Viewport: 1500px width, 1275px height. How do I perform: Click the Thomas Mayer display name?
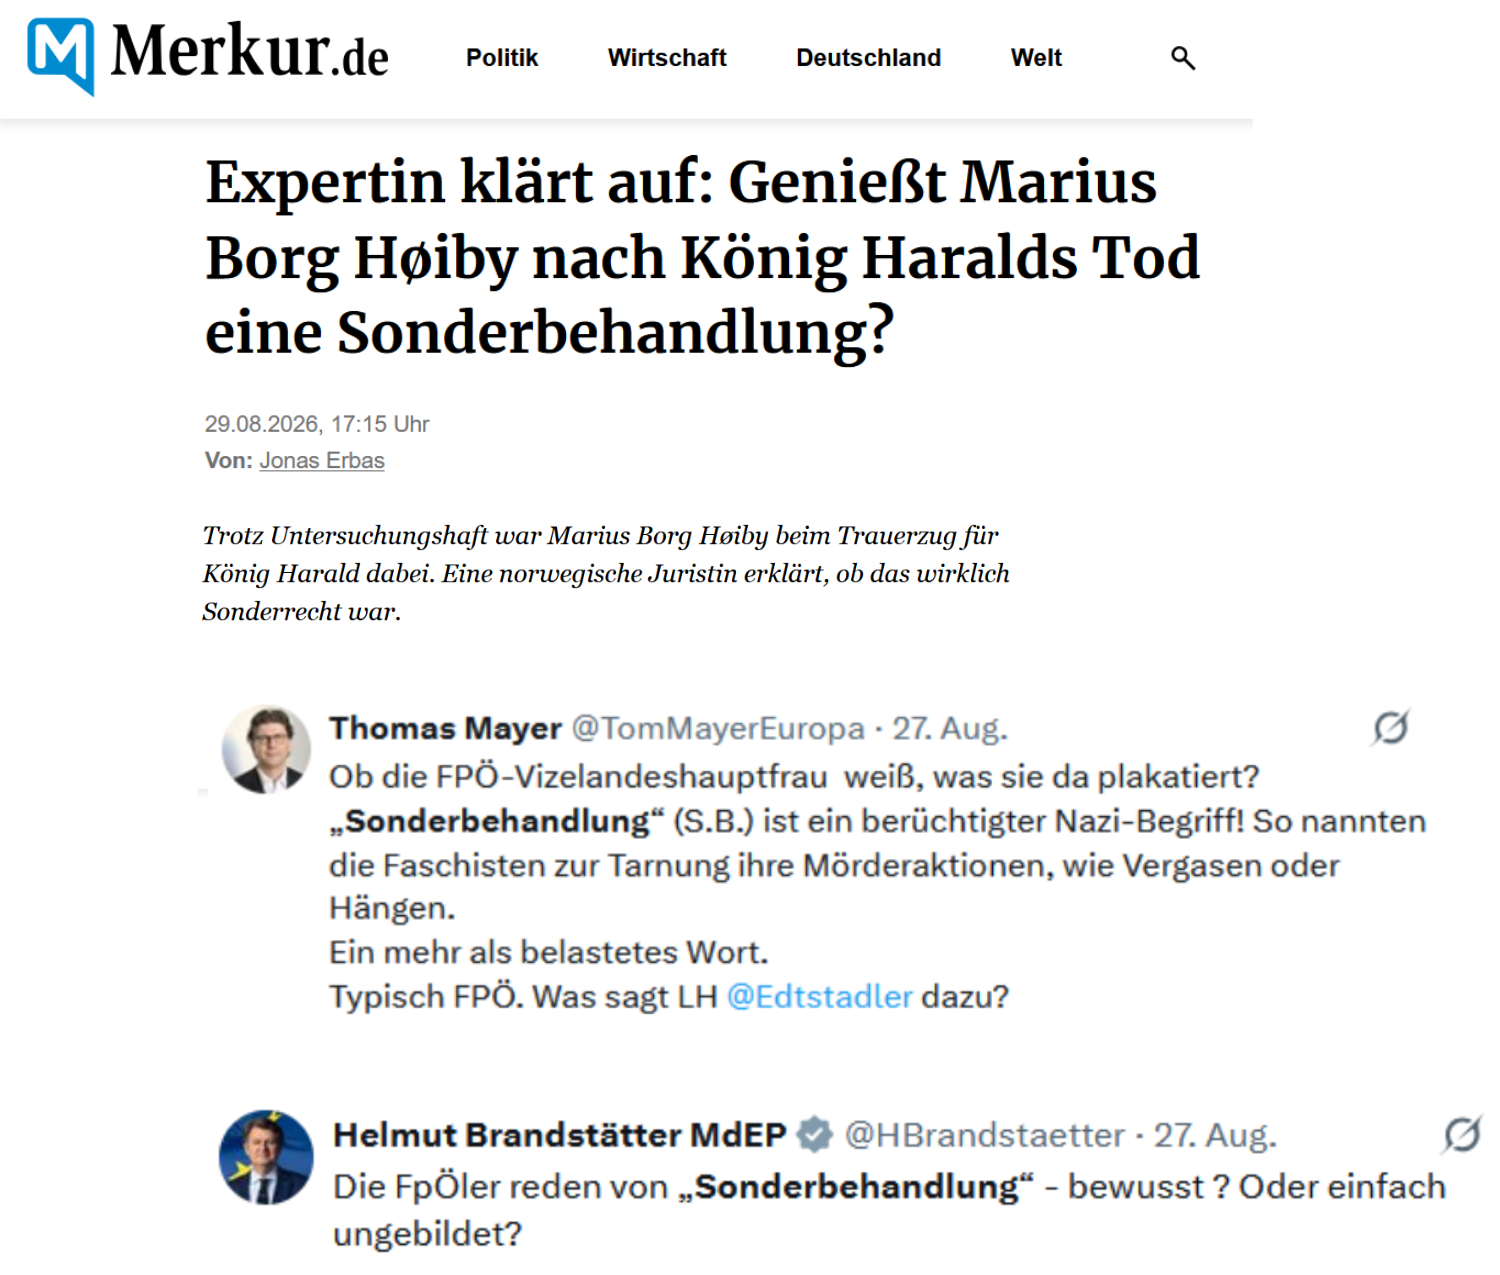pyautogui.click(x=445, y=728)
